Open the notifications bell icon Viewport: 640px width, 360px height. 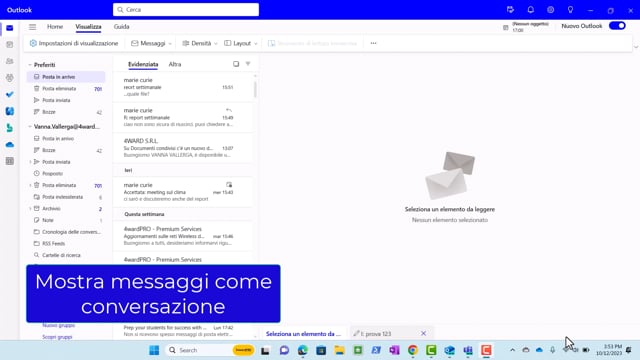pos(531,10)
